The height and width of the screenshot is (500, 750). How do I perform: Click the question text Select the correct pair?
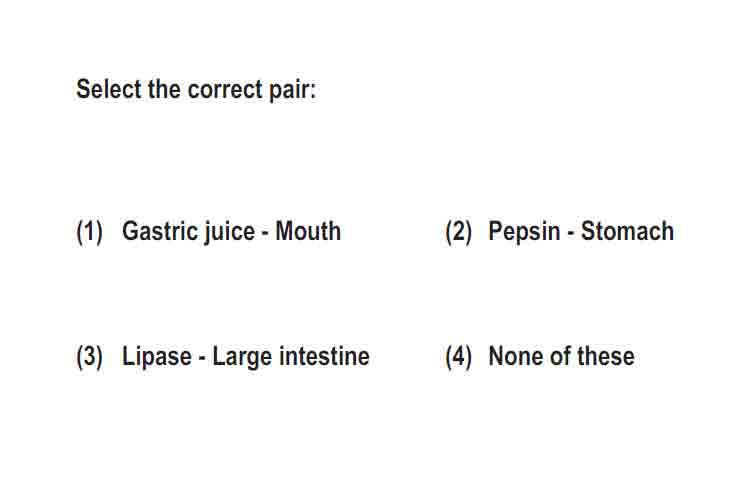point(196,90)
